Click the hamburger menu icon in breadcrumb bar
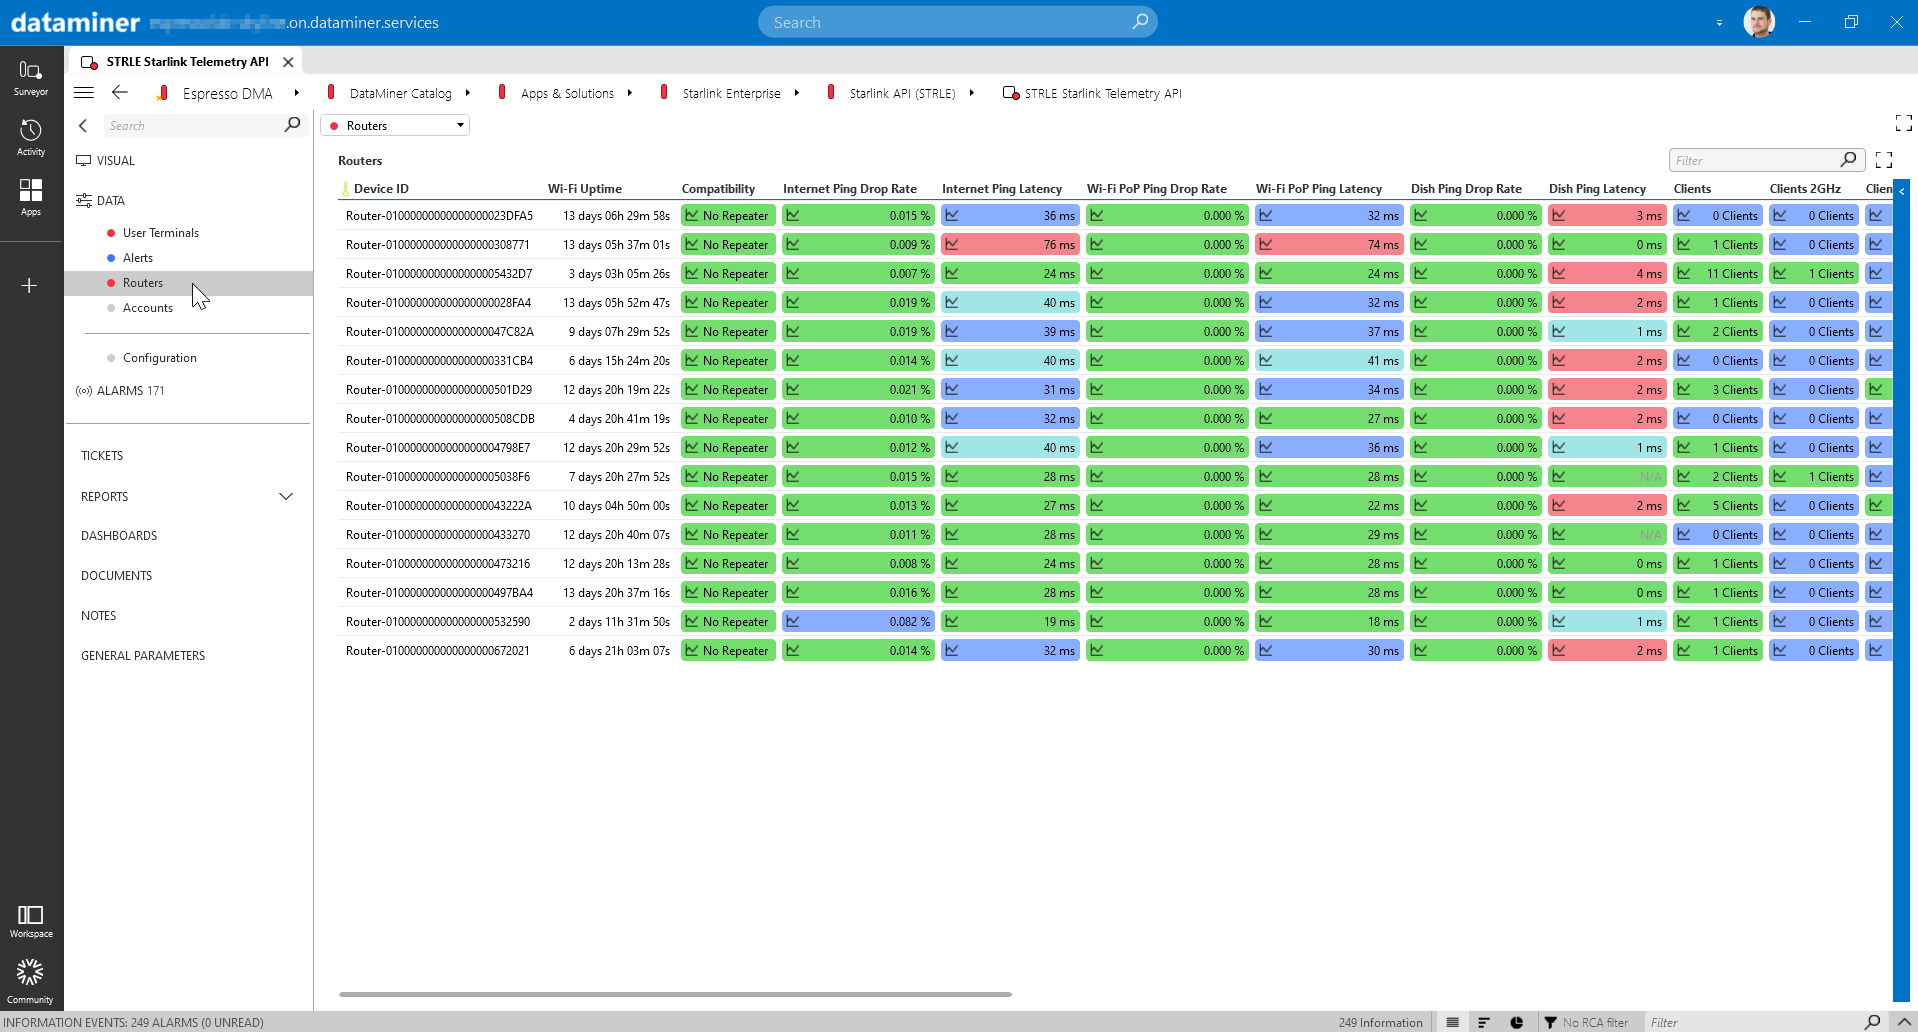Image resolution: width=1918 pixels, height=1032 pixels. 84,93
